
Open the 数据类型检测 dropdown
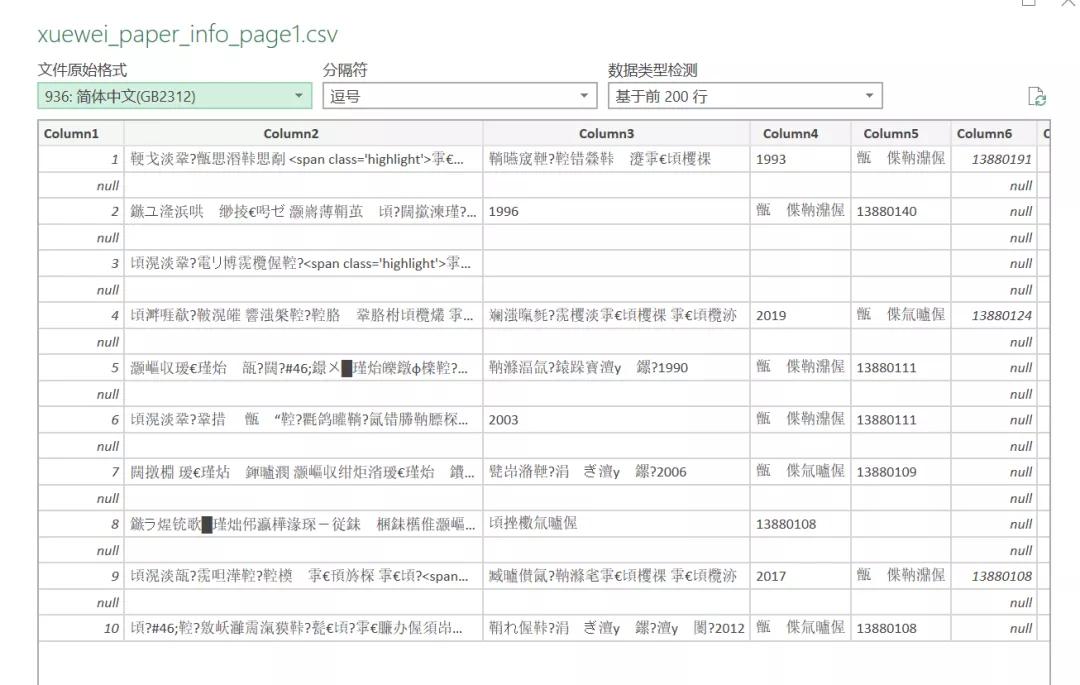tap(869, 94)
